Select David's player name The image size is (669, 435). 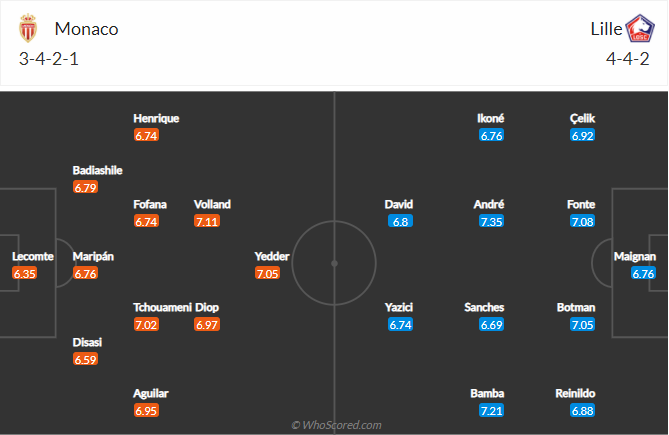click(399, 204)
